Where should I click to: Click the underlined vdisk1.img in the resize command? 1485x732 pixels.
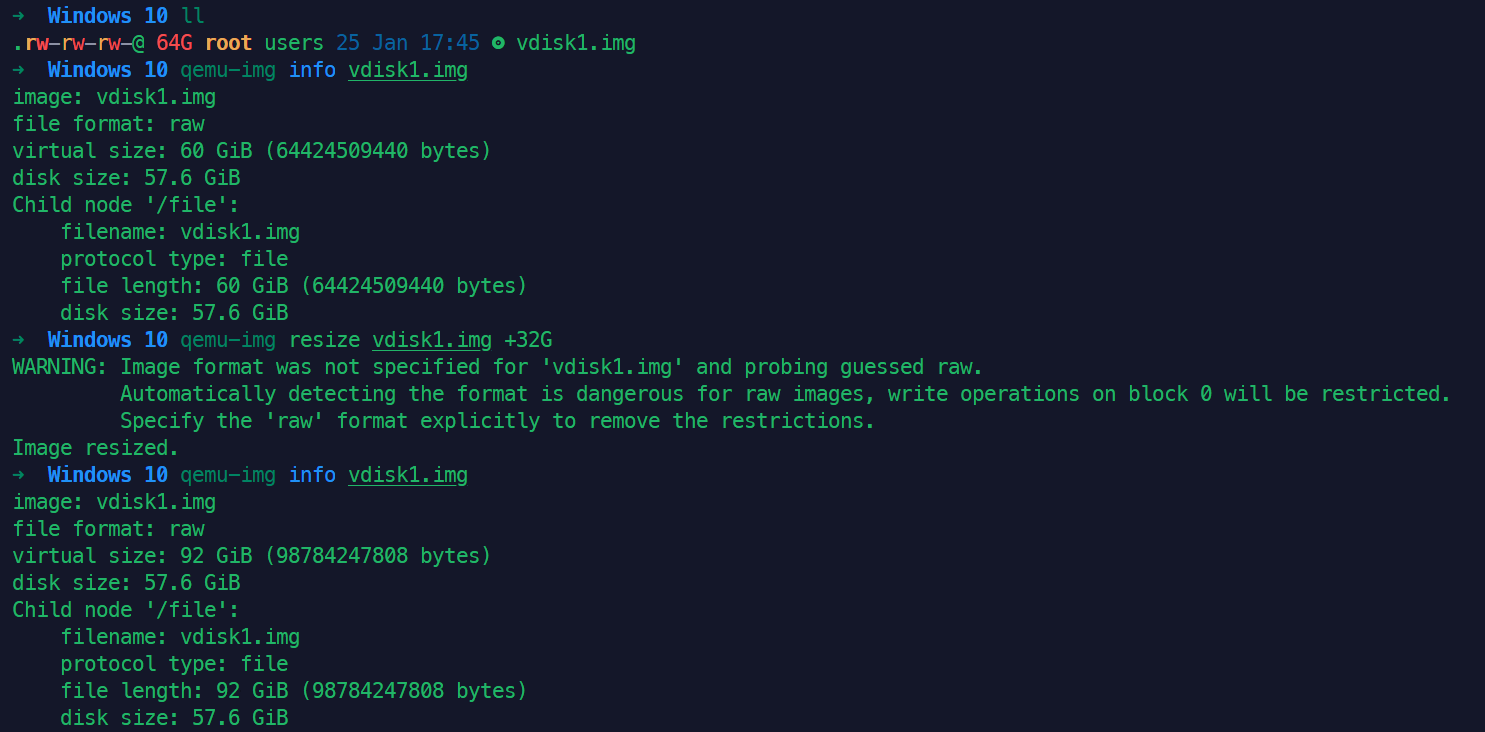tap(432, 340)
